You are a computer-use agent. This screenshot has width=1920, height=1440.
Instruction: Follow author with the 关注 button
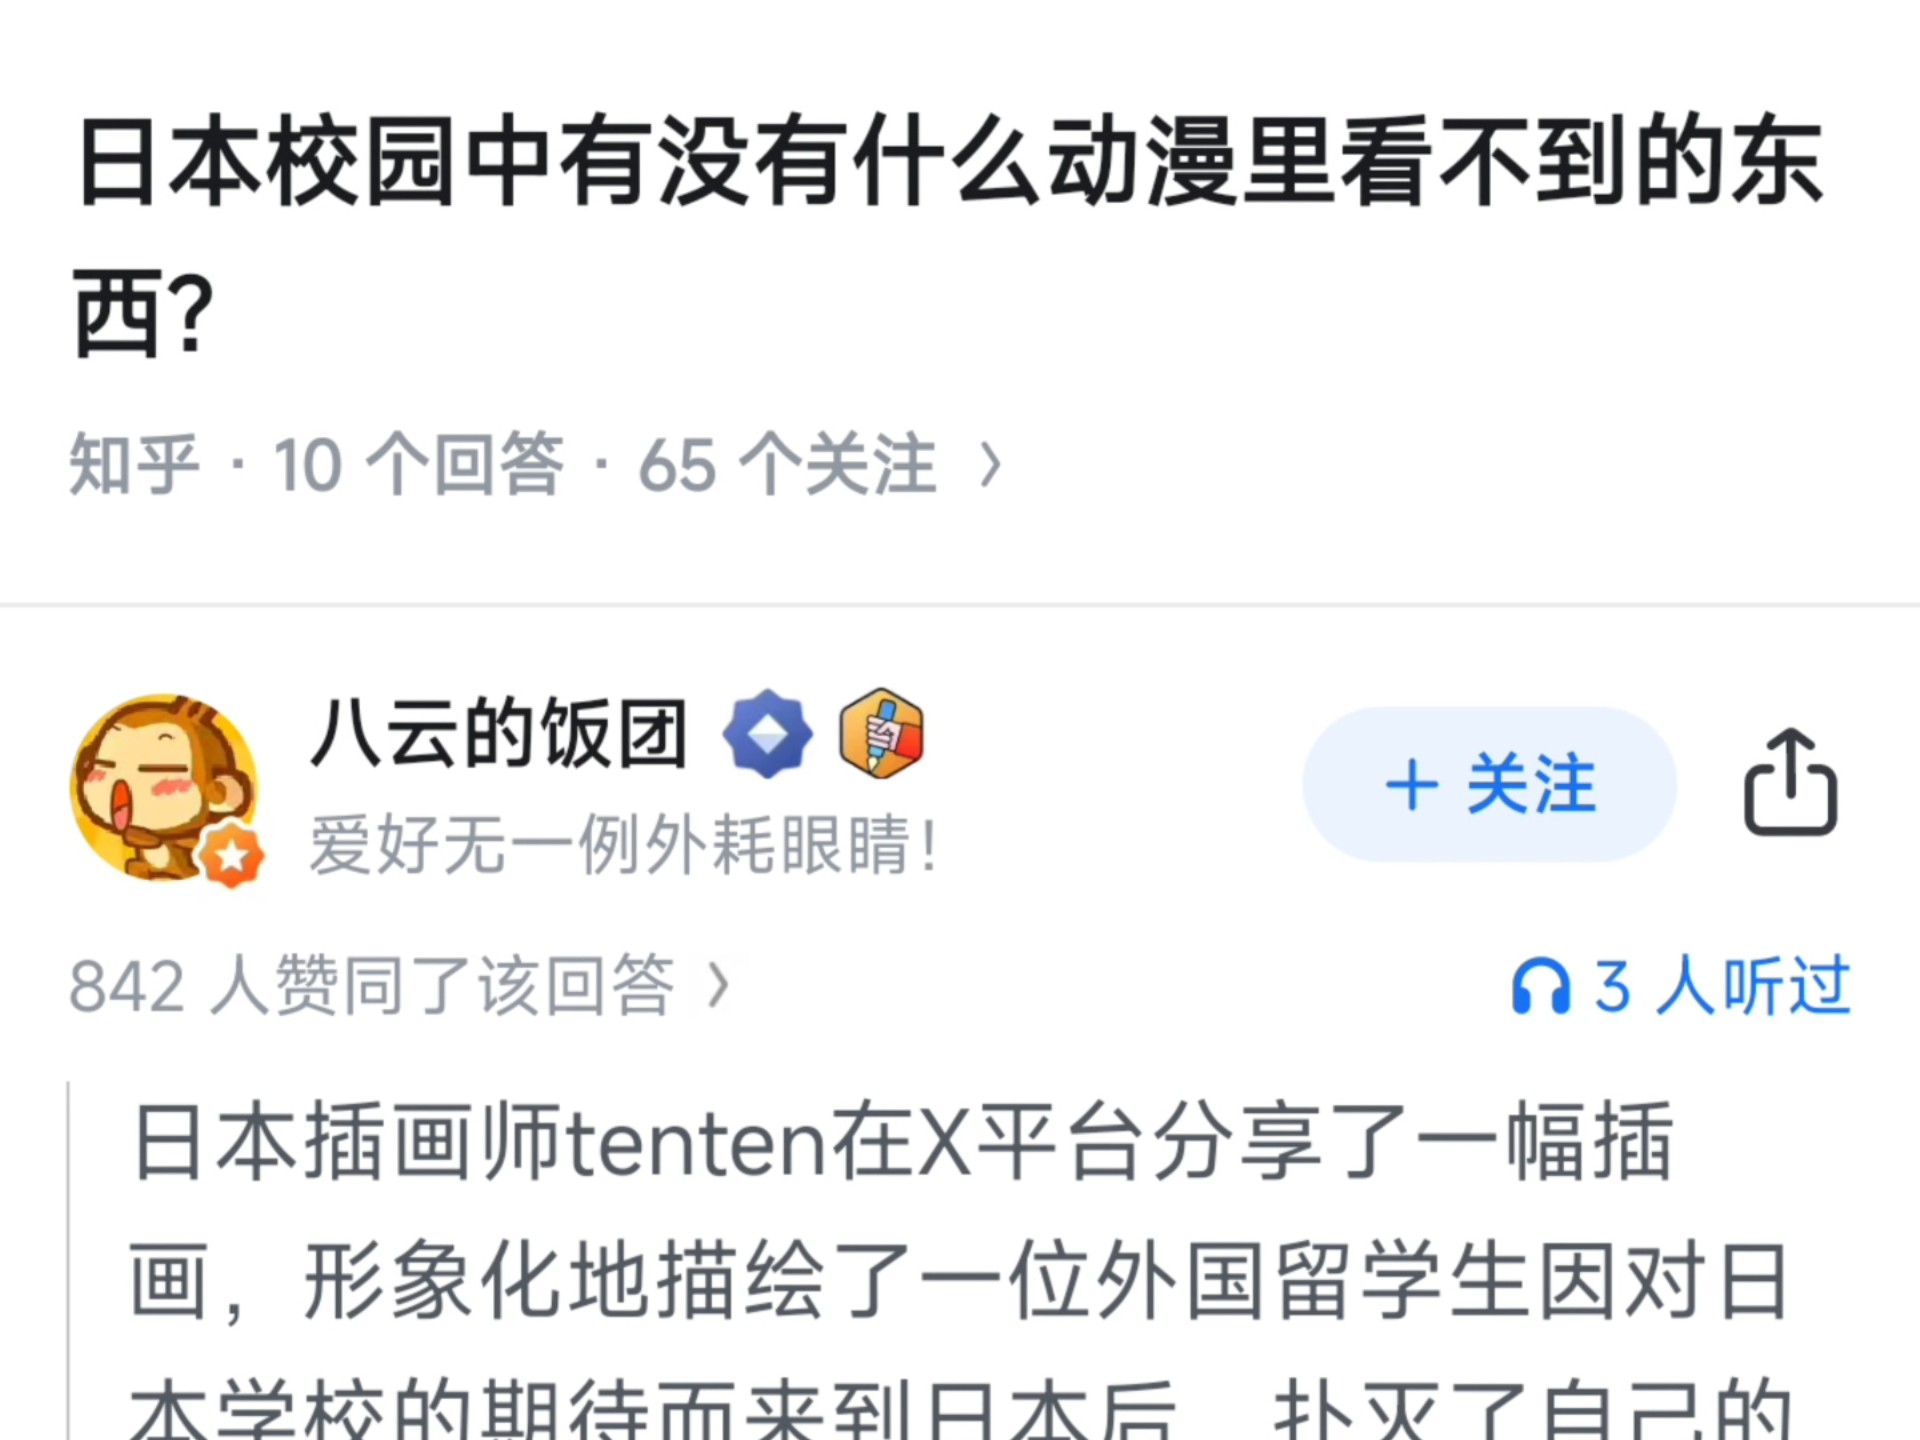1489,784
